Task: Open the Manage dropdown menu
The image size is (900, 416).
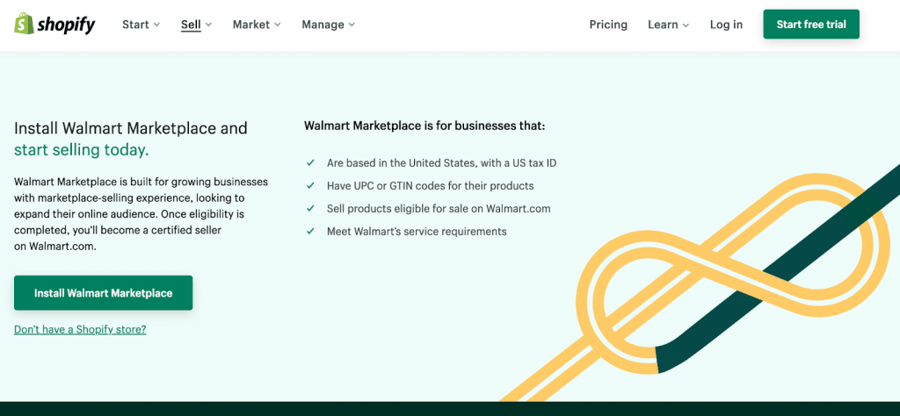Action: click(x=328, y=24)
